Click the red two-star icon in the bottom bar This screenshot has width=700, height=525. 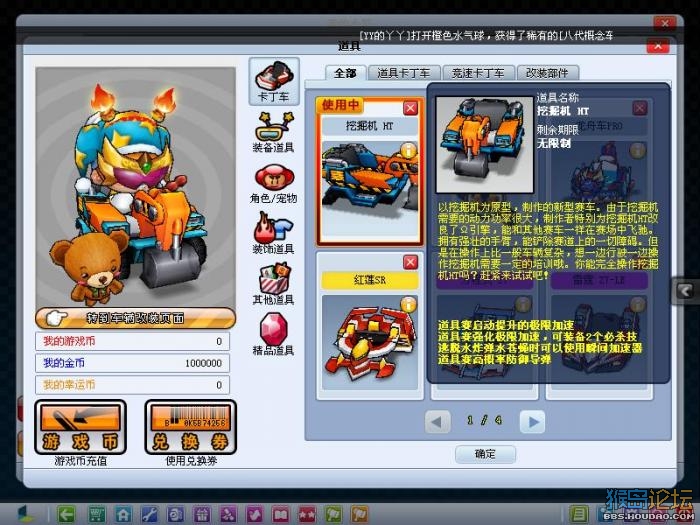click(x=307, y=515)
